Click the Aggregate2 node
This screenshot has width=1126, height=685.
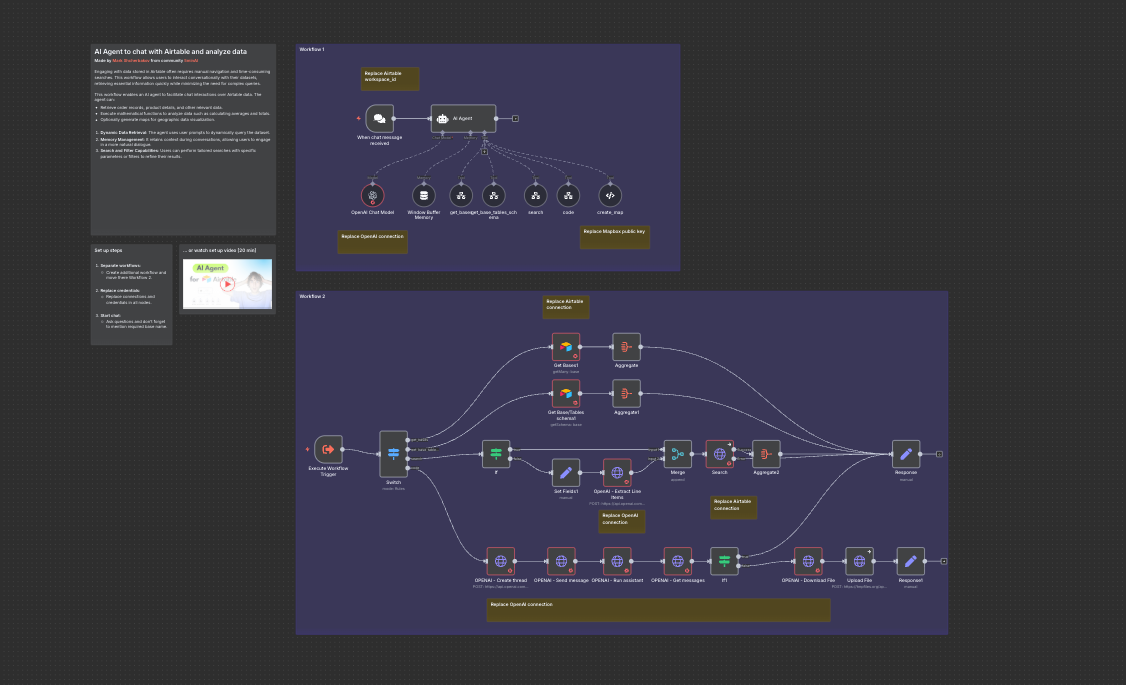(766, 454)
